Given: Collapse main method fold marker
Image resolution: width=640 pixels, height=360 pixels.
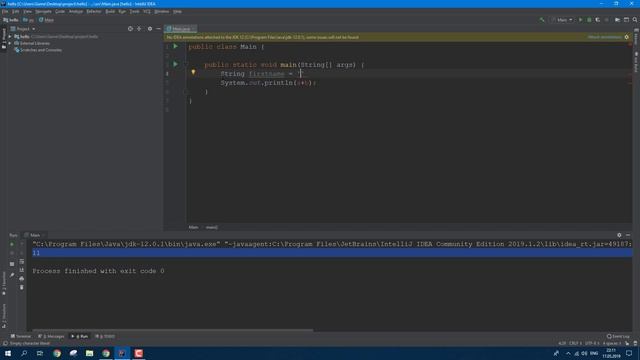Looking at the screenshot, I should click(185, 64).
